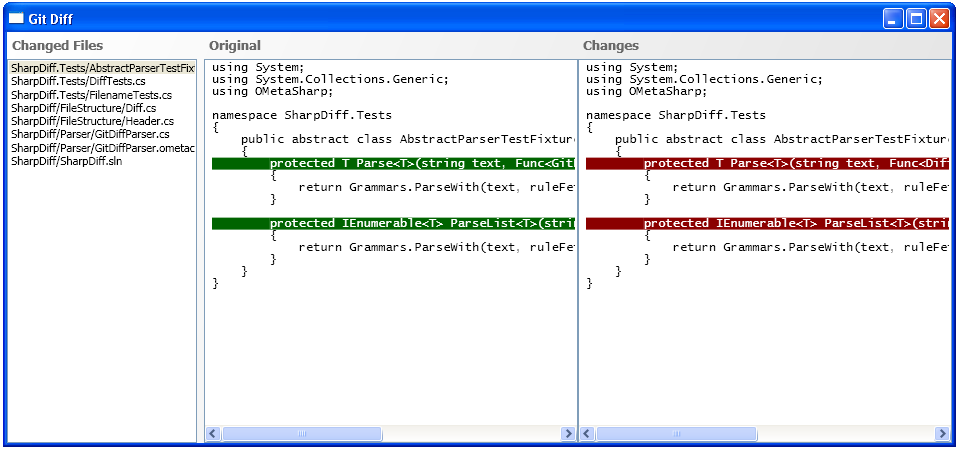
Task: Select GitDiffParser.ometacs file entry
Action: [102, 148]
